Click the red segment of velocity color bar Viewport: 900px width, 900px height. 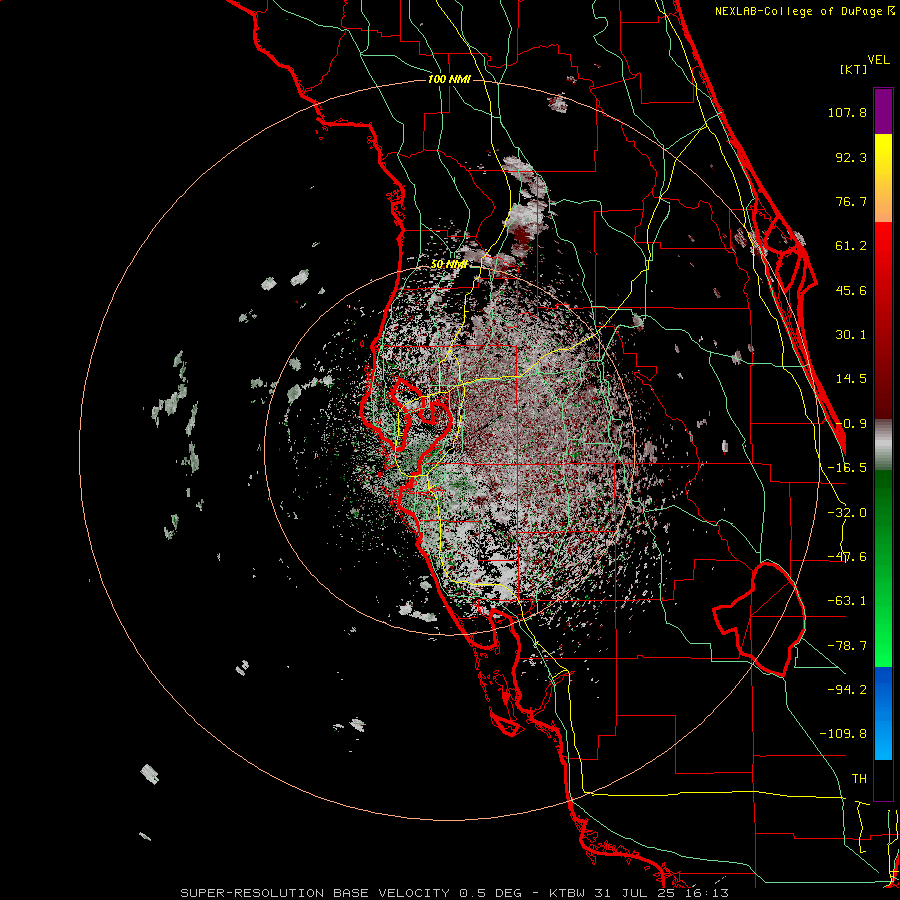point(883,320)
